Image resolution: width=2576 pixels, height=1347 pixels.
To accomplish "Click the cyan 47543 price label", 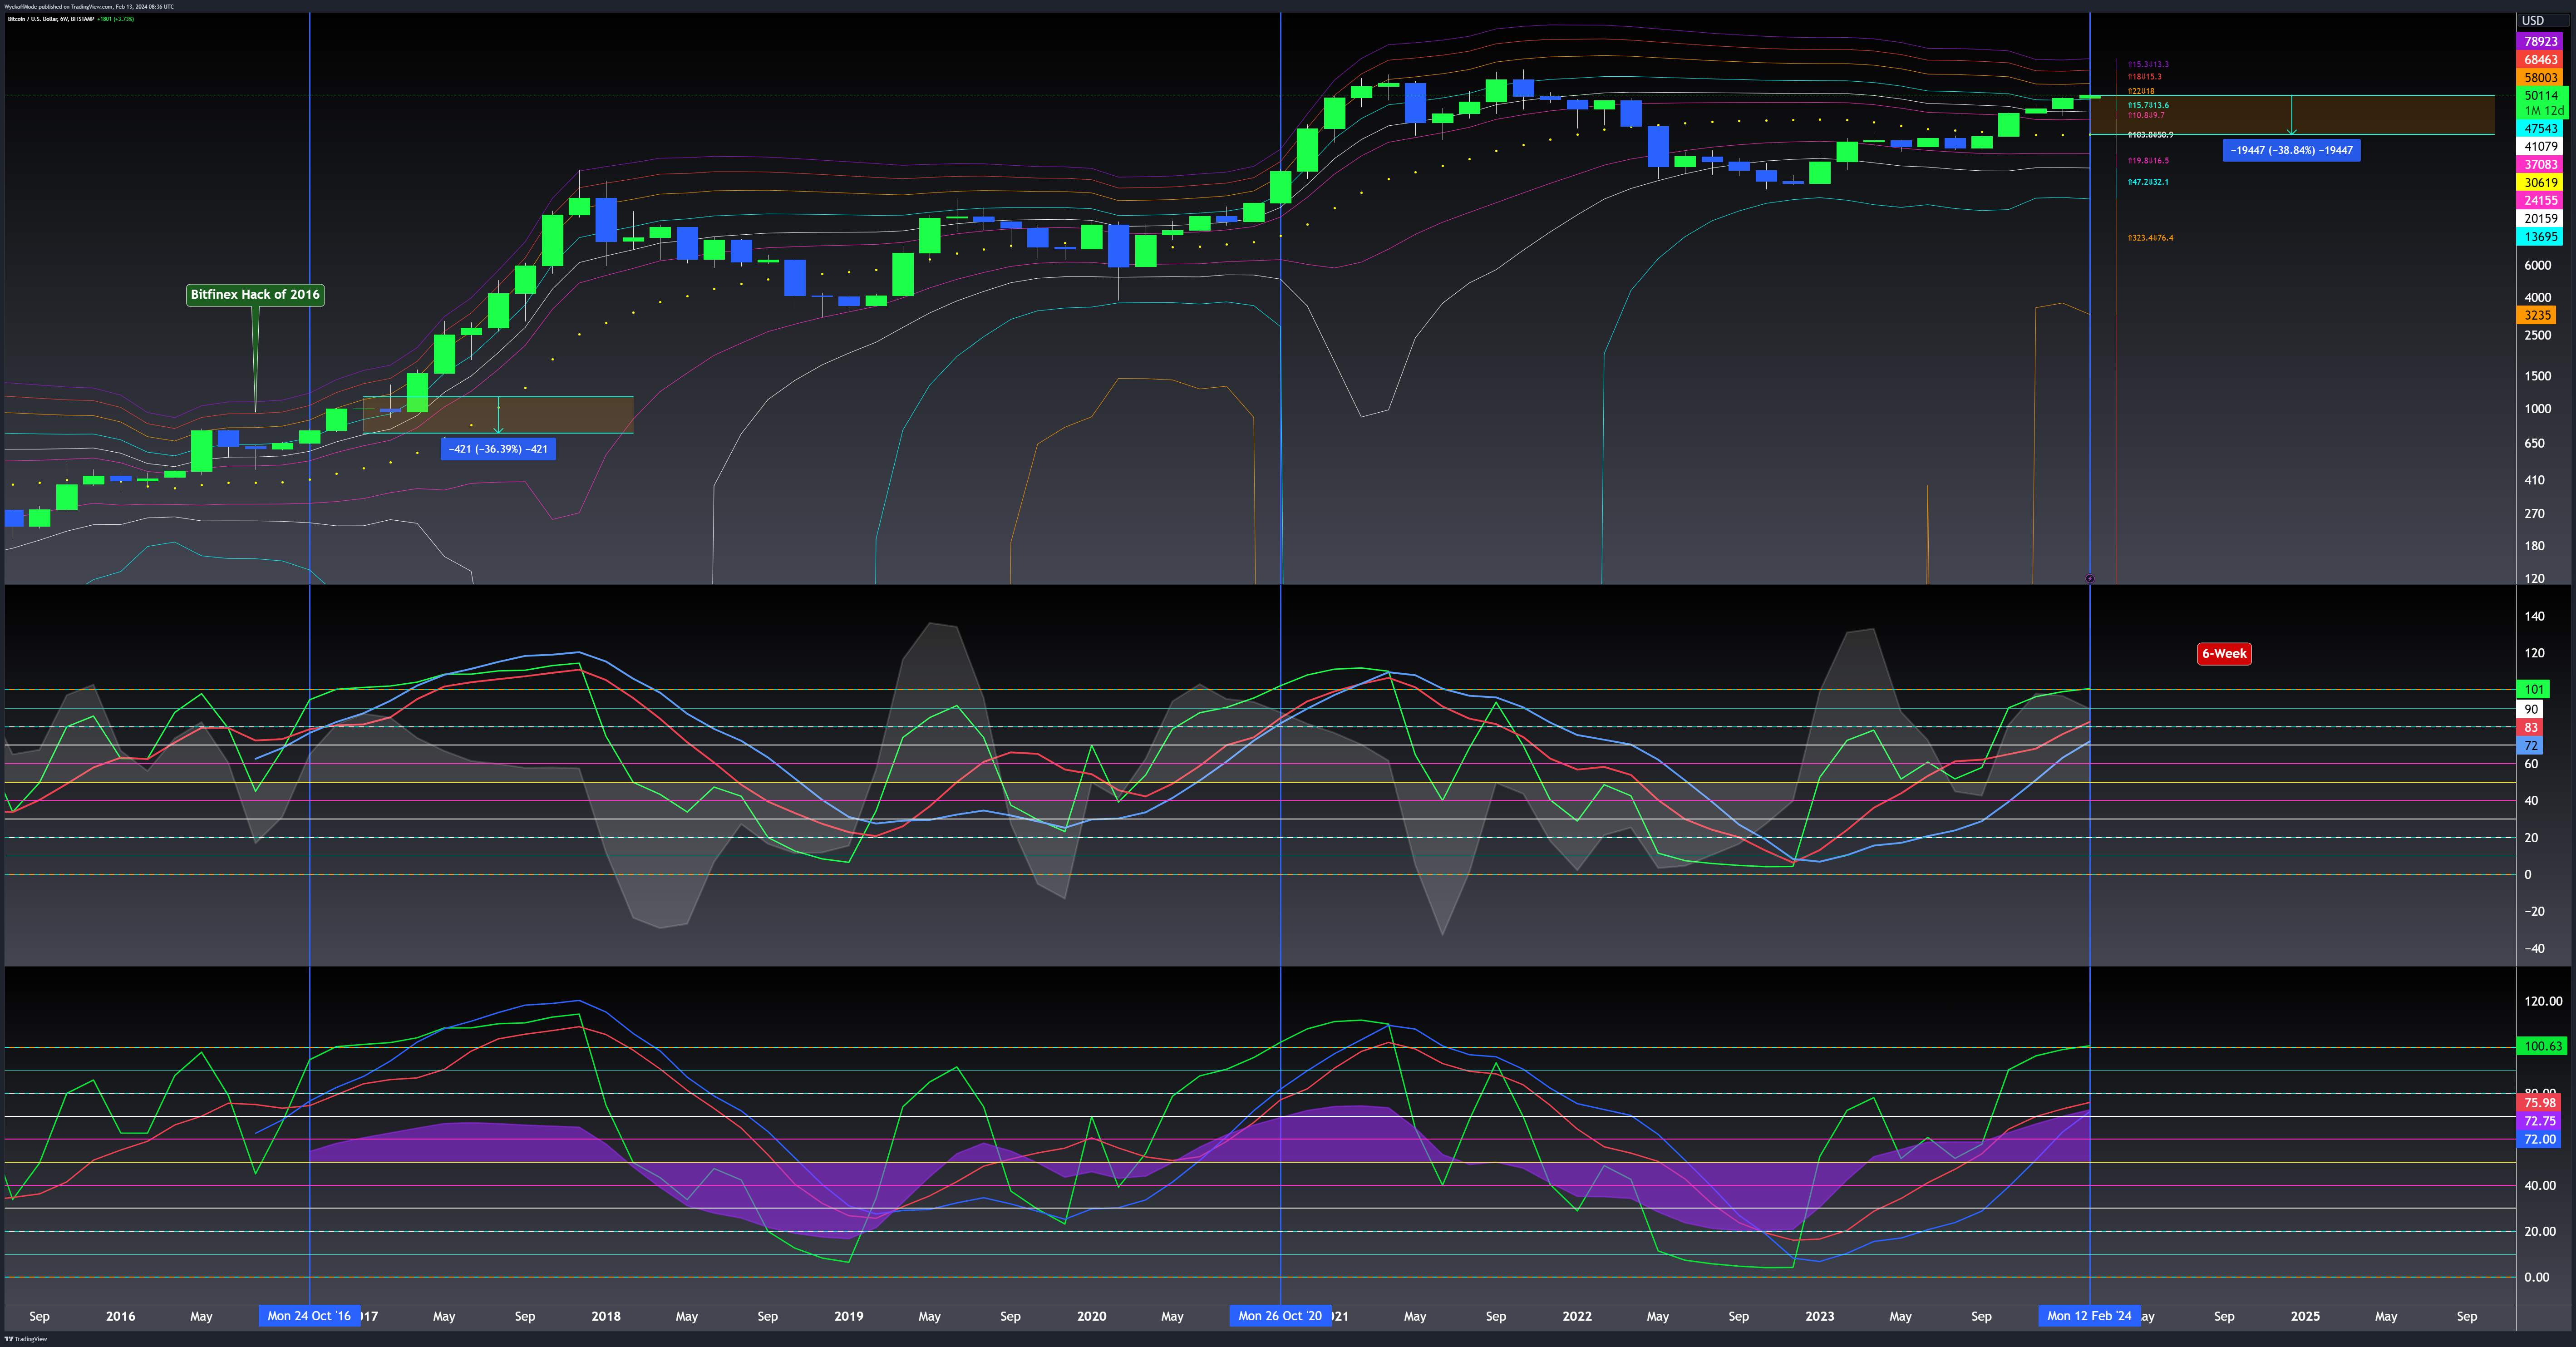I will (x=2540, y=129).
